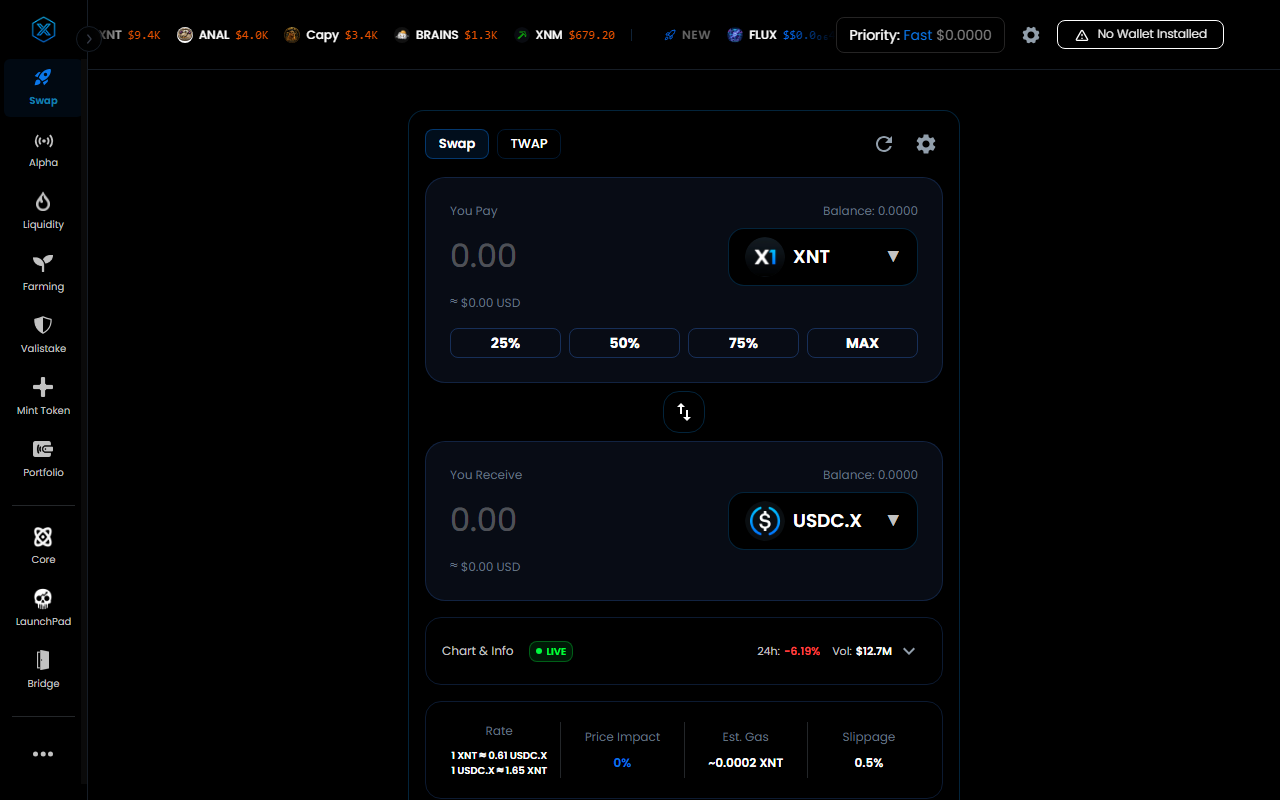
Task: Click the LIVE status badge
Action: point(551,651)
